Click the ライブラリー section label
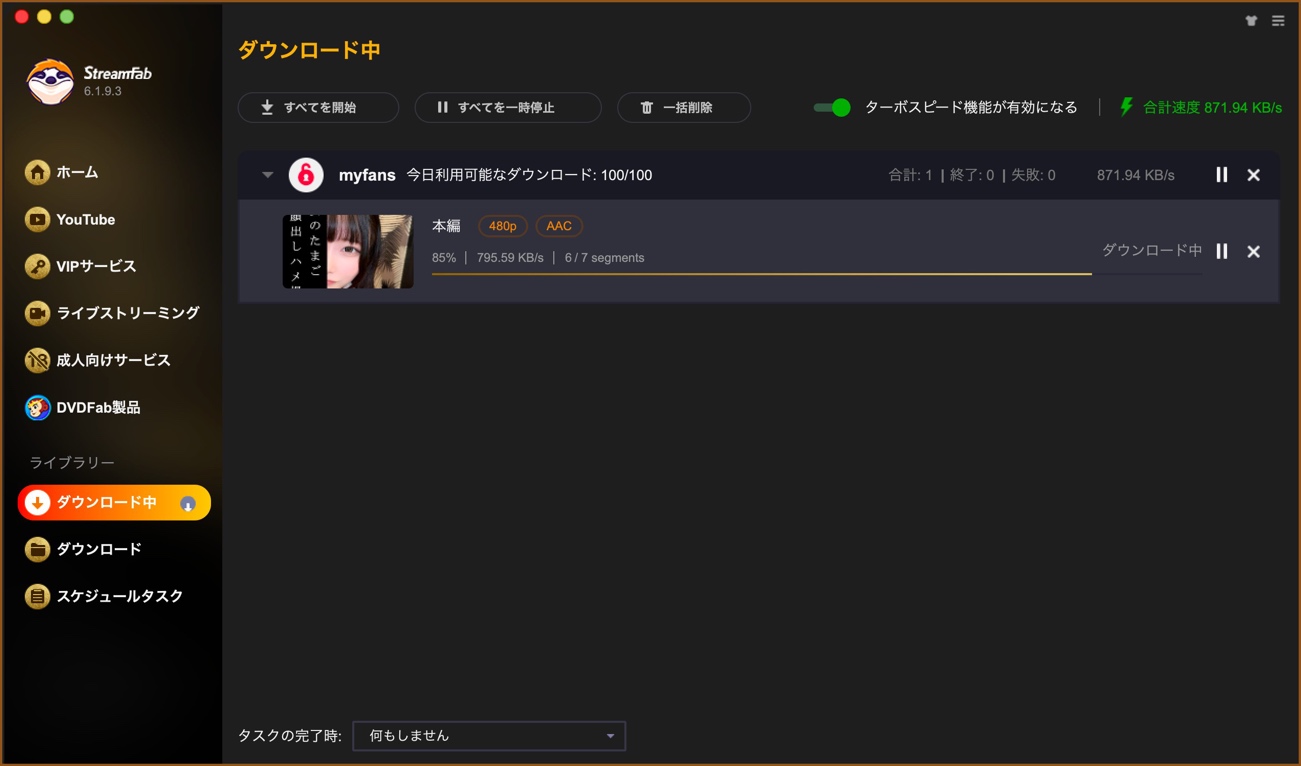 [x=72, y=463]
